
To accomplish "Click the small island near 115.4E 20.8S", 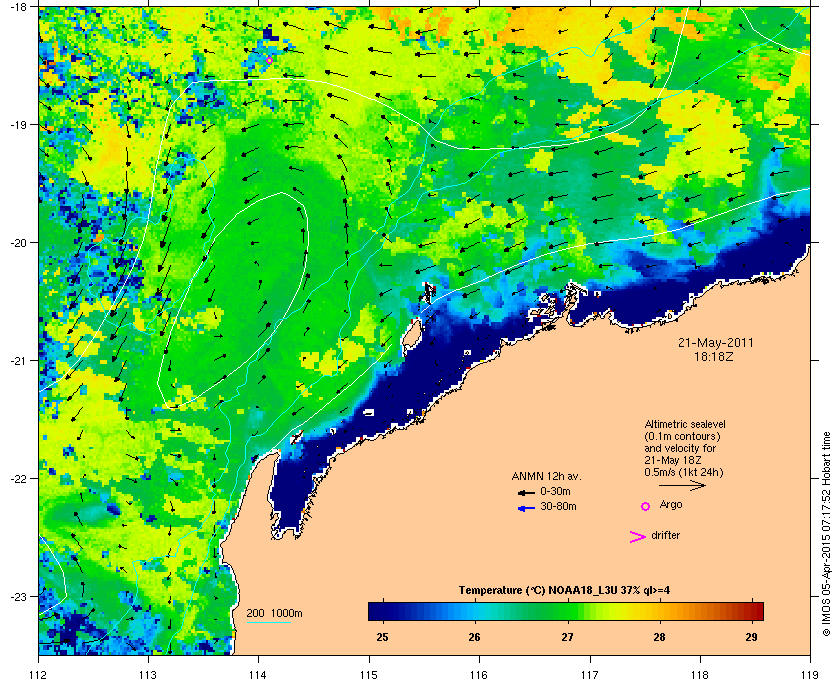I will click(x=411, y=337).
